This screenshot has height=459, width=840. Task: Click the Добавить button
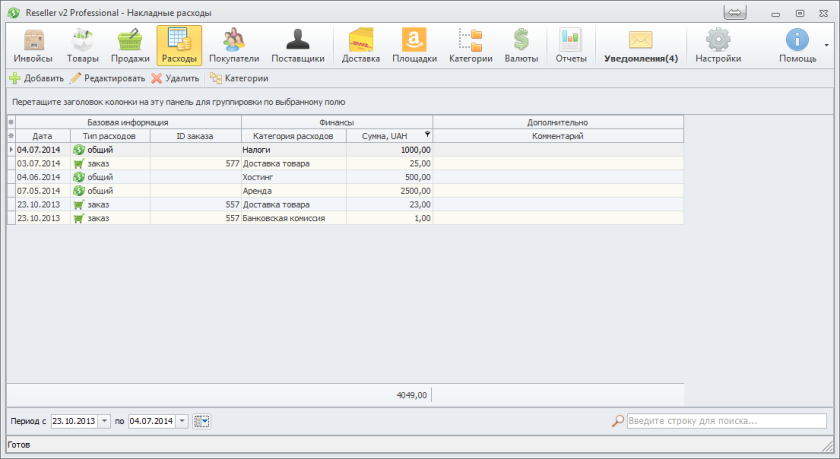pos(36,78)
